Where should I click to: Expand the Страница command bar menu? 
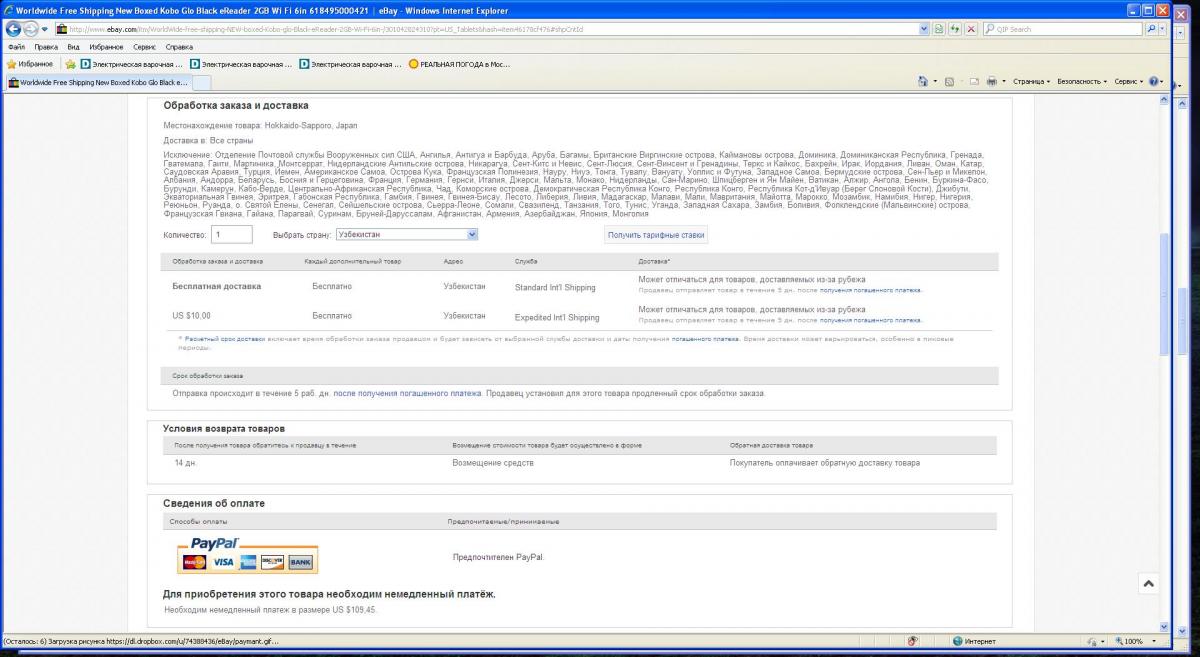coord(1030,81)
